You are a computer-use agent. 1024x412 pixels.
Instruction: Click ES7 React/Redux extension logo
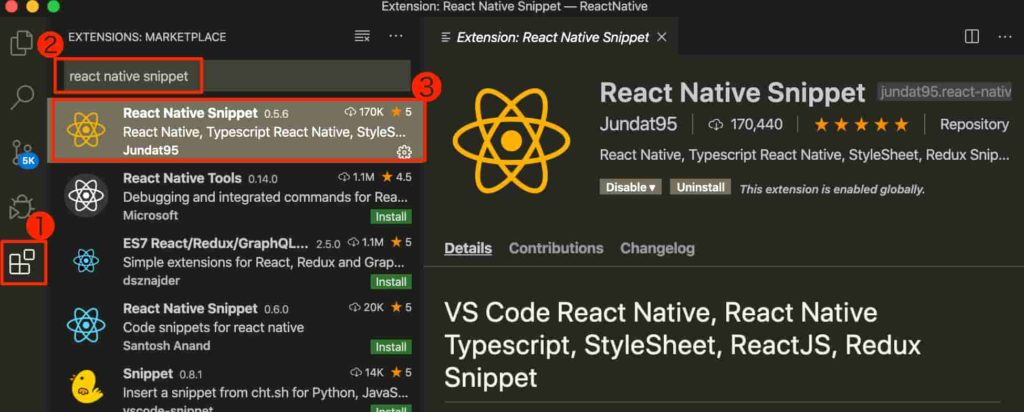[x=86, y=261]
